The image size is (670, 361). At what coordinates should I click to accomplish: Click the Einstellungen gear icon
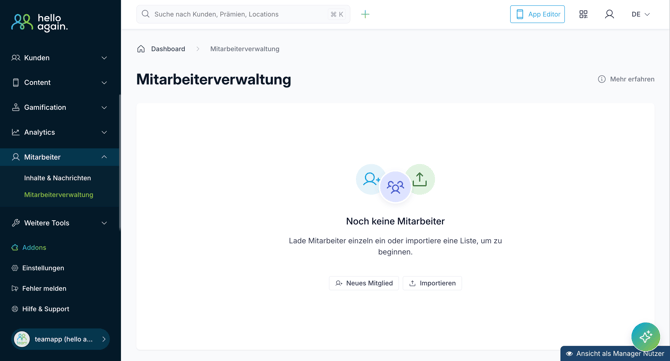15,268
